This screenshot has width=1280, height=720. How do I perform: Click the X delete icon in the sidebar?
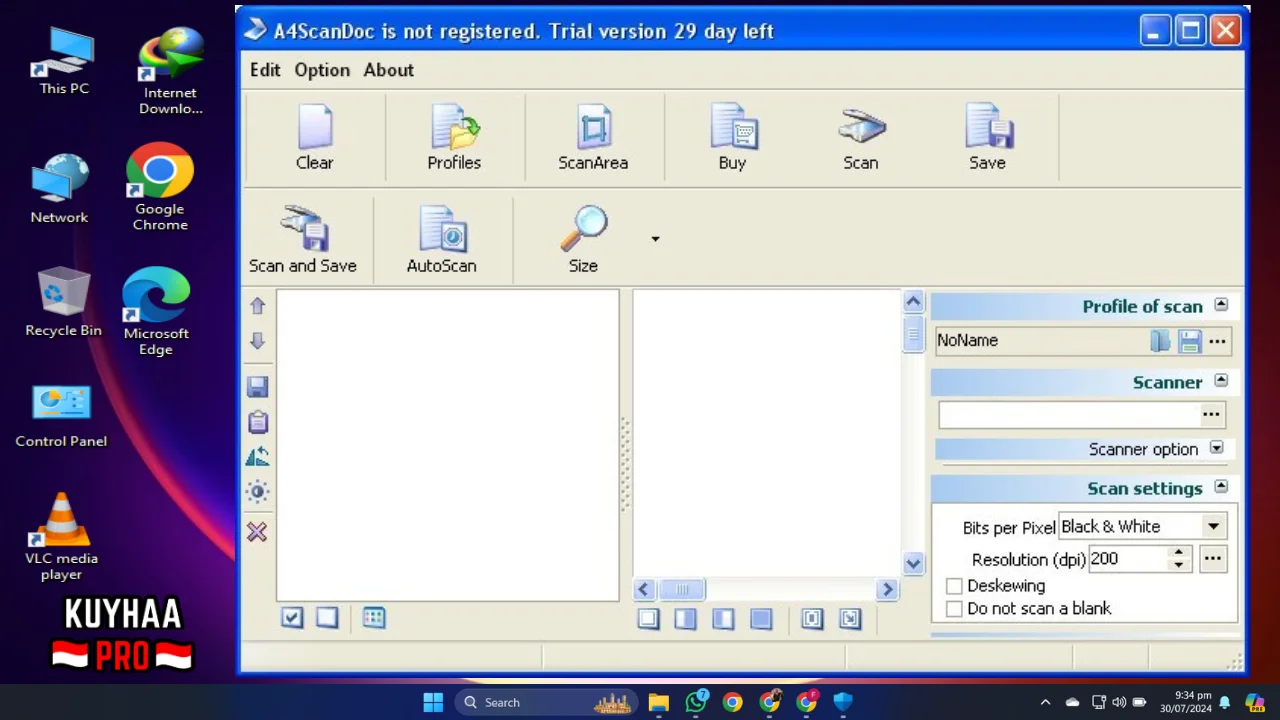pyautogui.click(x=257, y=532)
